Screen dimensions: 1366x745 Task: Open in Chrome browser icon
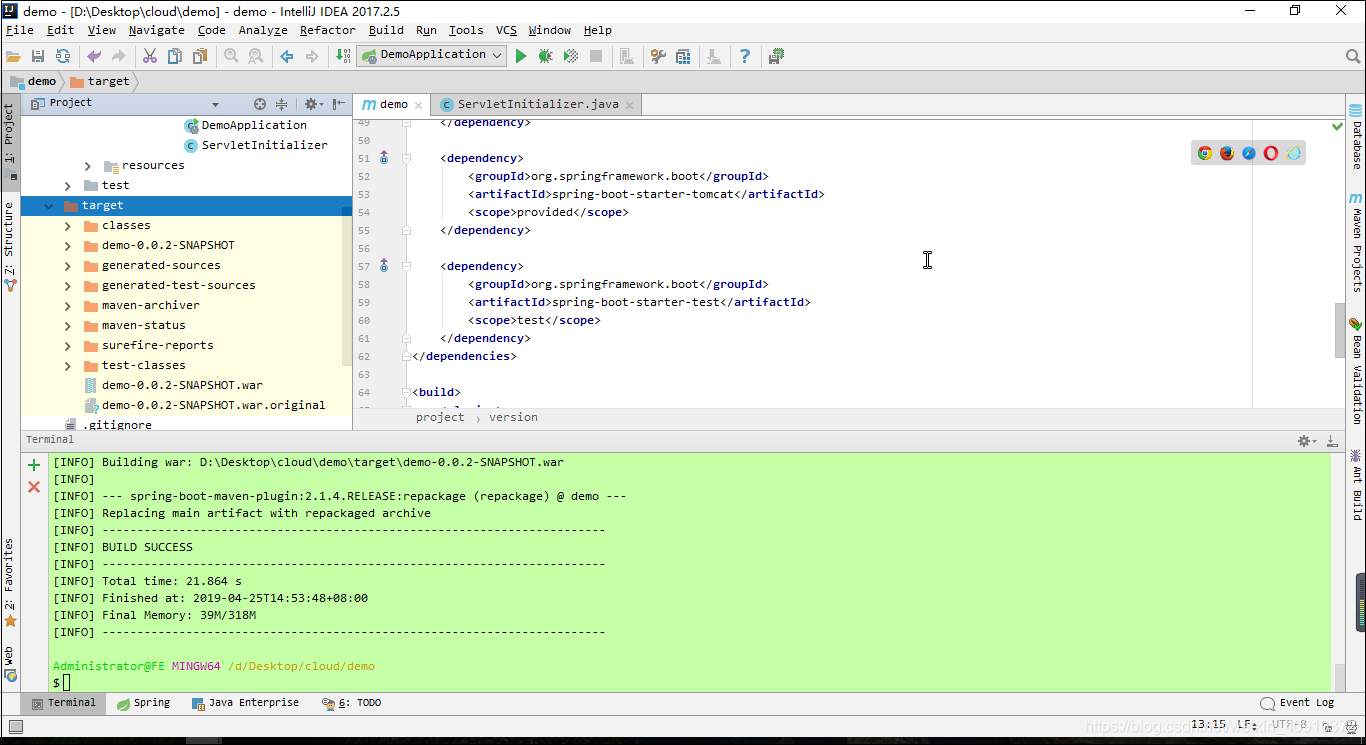pyautogui.click(x=1205, y=153)
